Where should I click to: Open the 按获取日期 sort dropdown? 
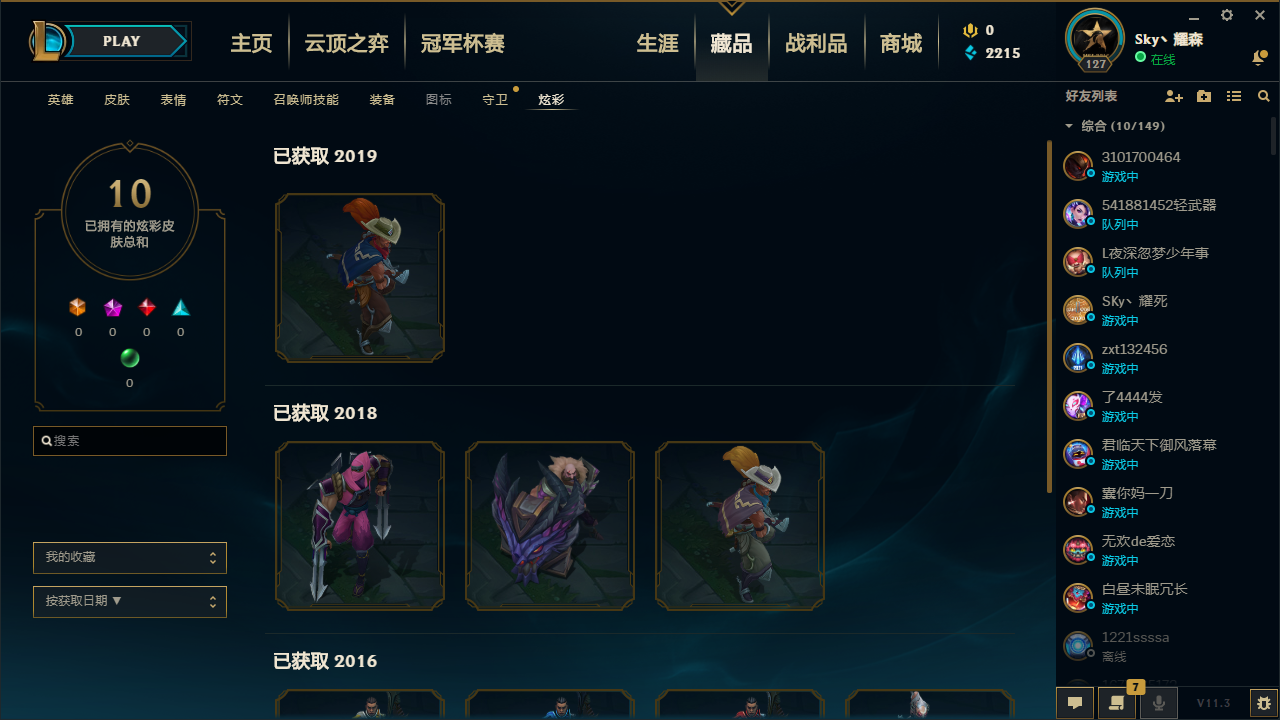coord(130,602)
